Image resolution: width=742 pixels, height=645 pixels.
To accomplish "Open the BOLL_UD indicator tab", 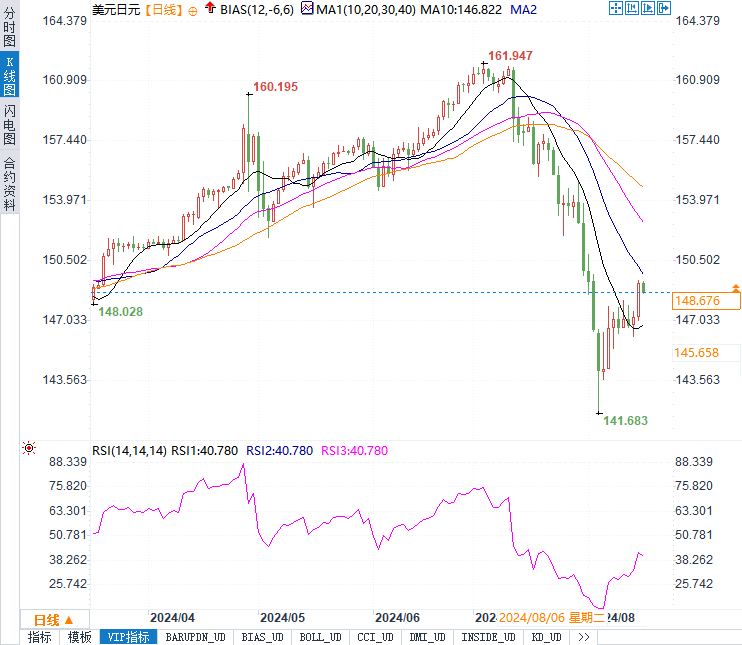I will (x=320, y=637).
